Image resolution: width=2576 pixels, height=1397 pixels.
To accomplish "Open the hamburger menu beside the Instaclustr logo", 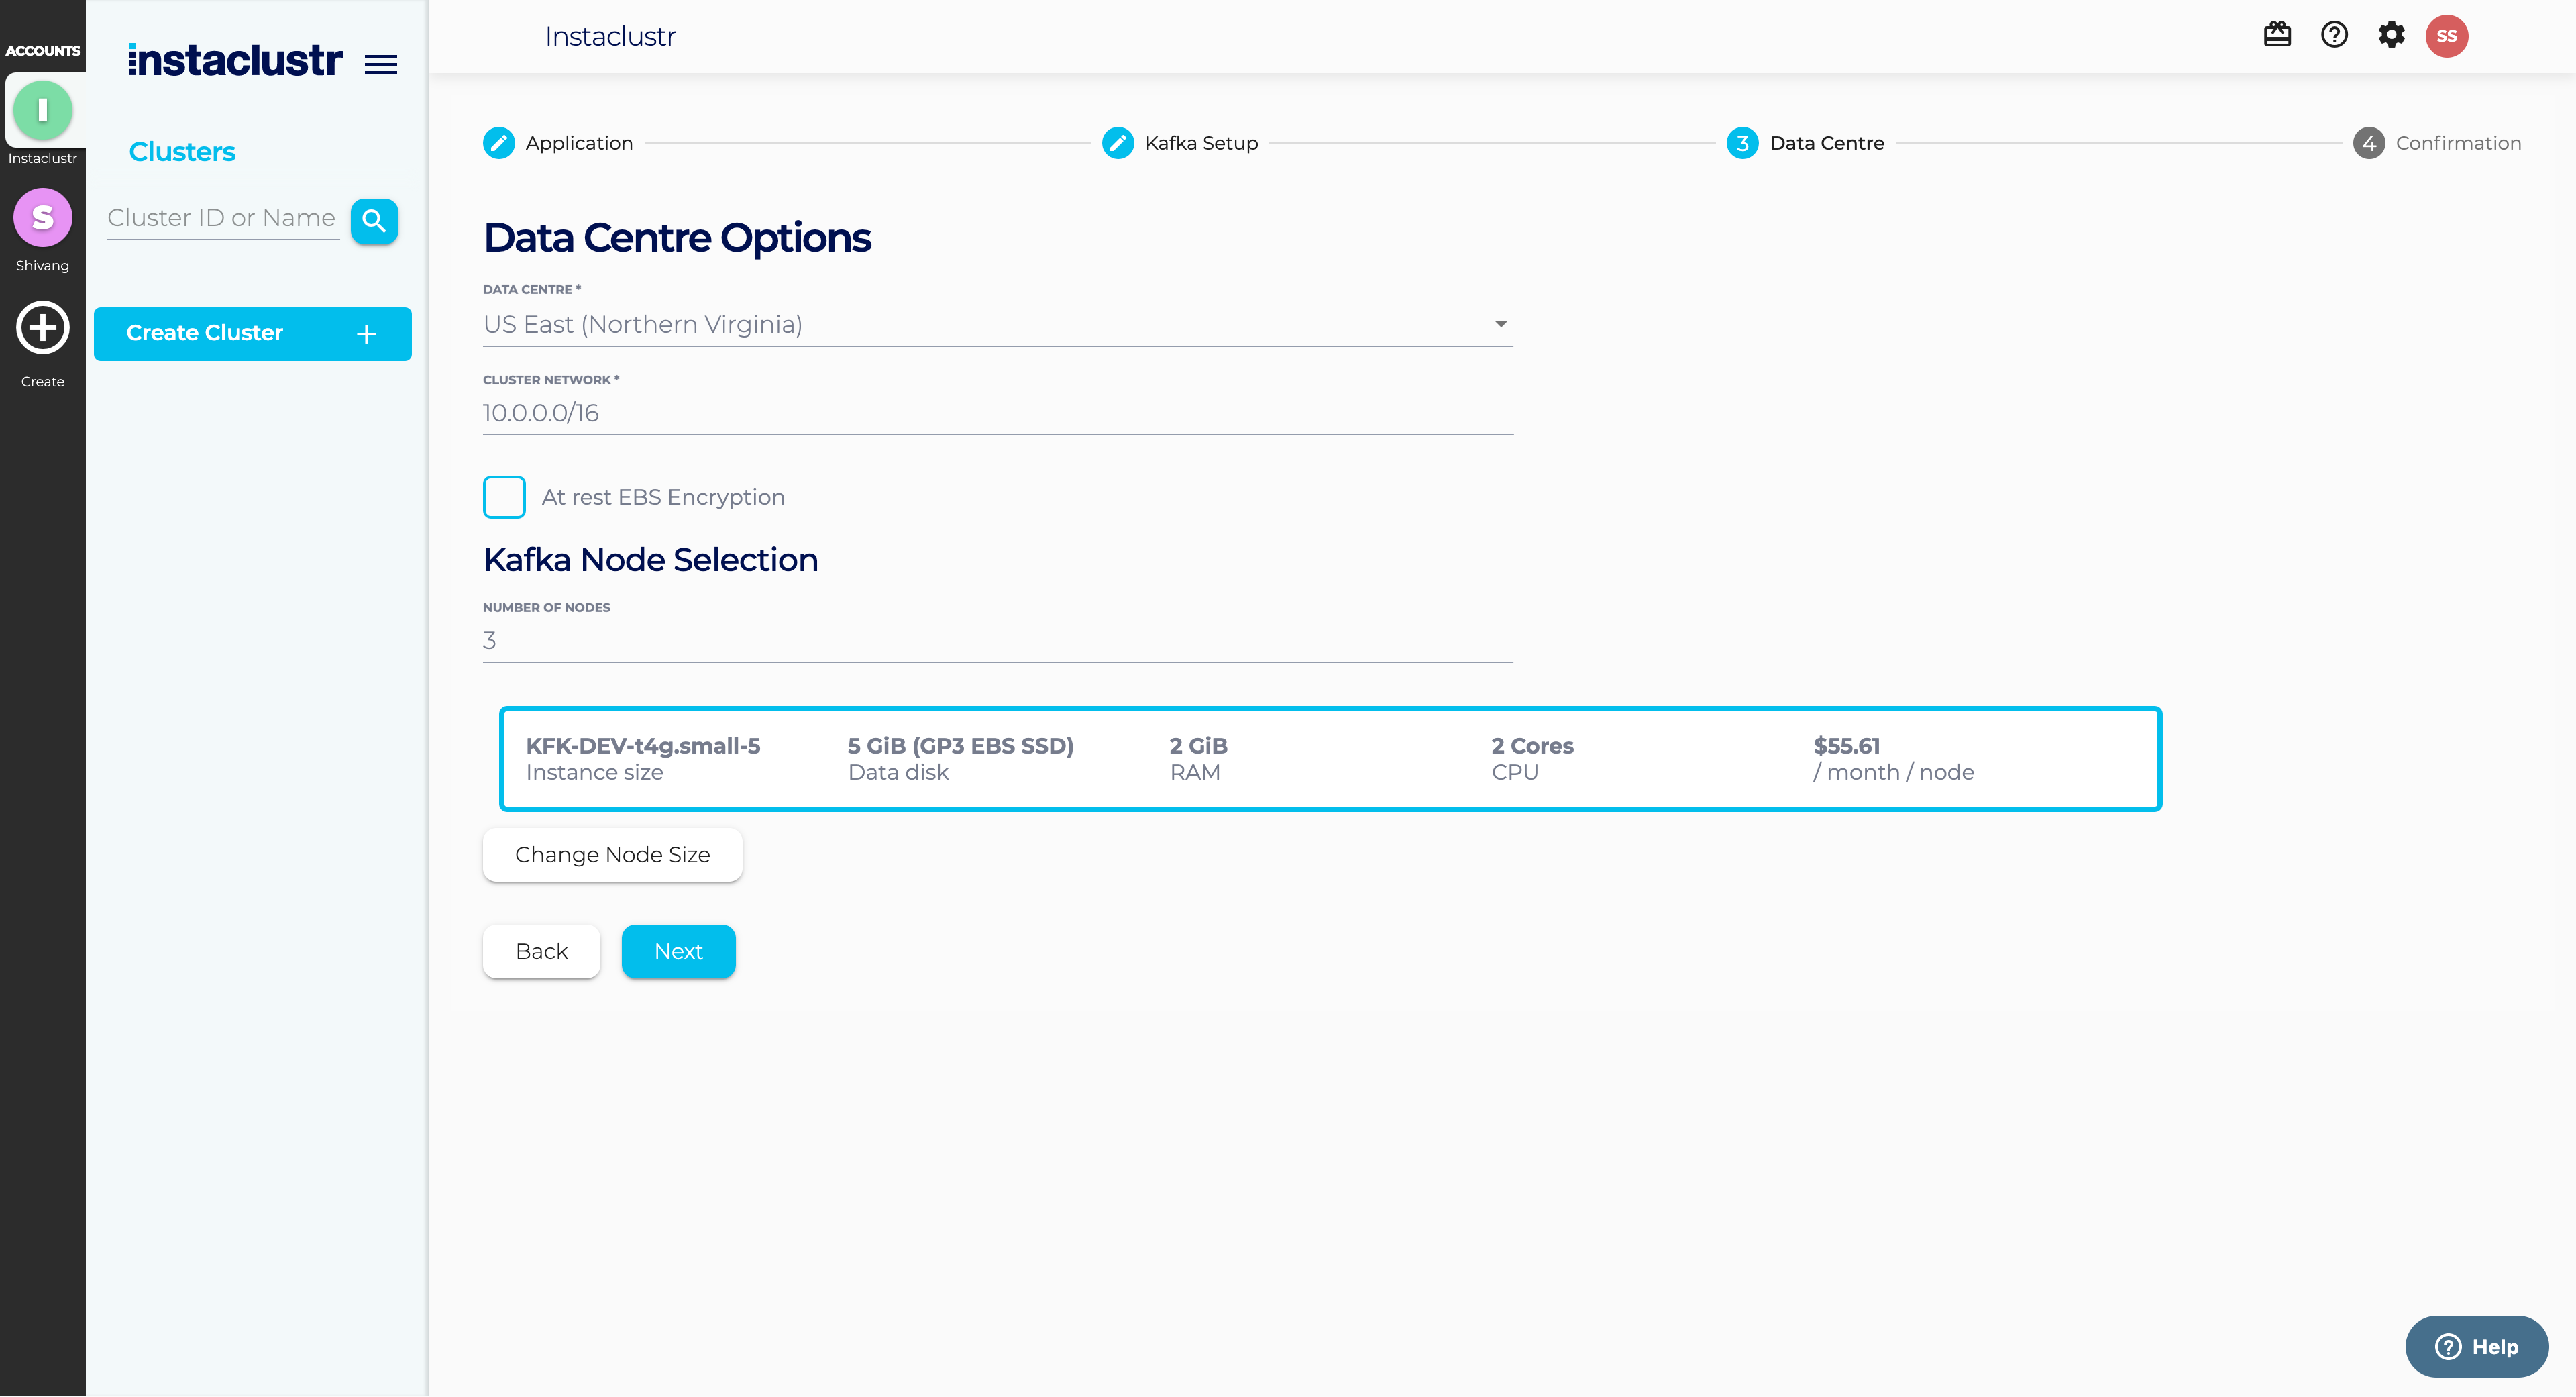I will click(380, 63).
